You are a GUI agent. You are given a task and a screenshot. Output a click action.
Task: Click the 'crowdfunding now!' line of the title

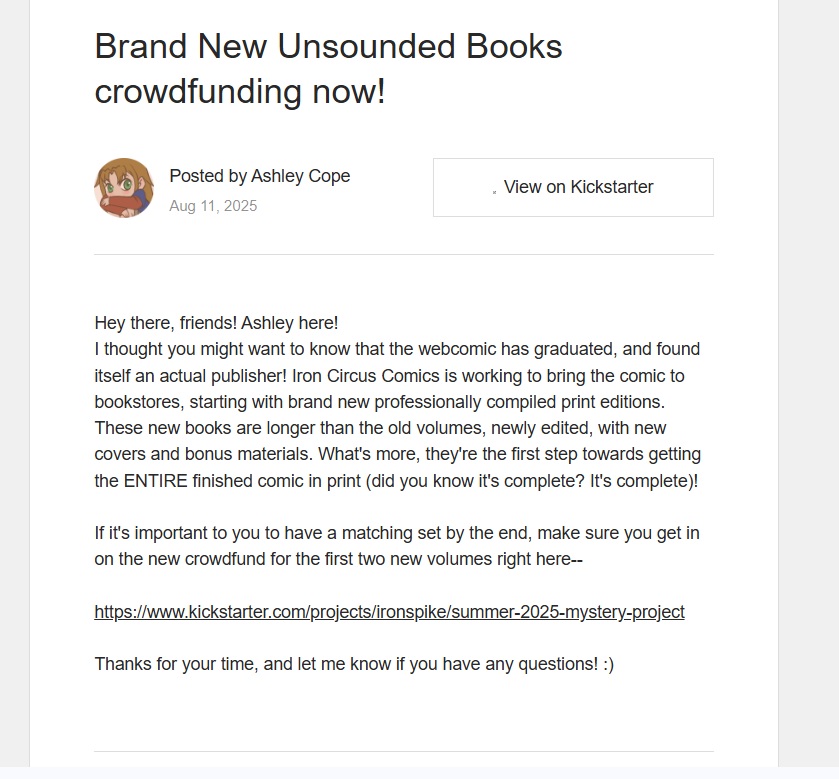239,92
